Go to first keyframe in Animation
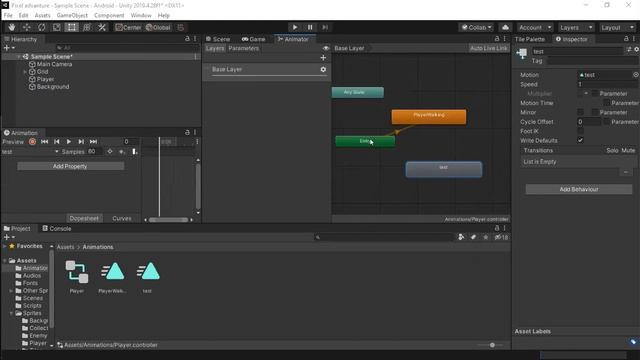The image size is (640, 360). 44,142
